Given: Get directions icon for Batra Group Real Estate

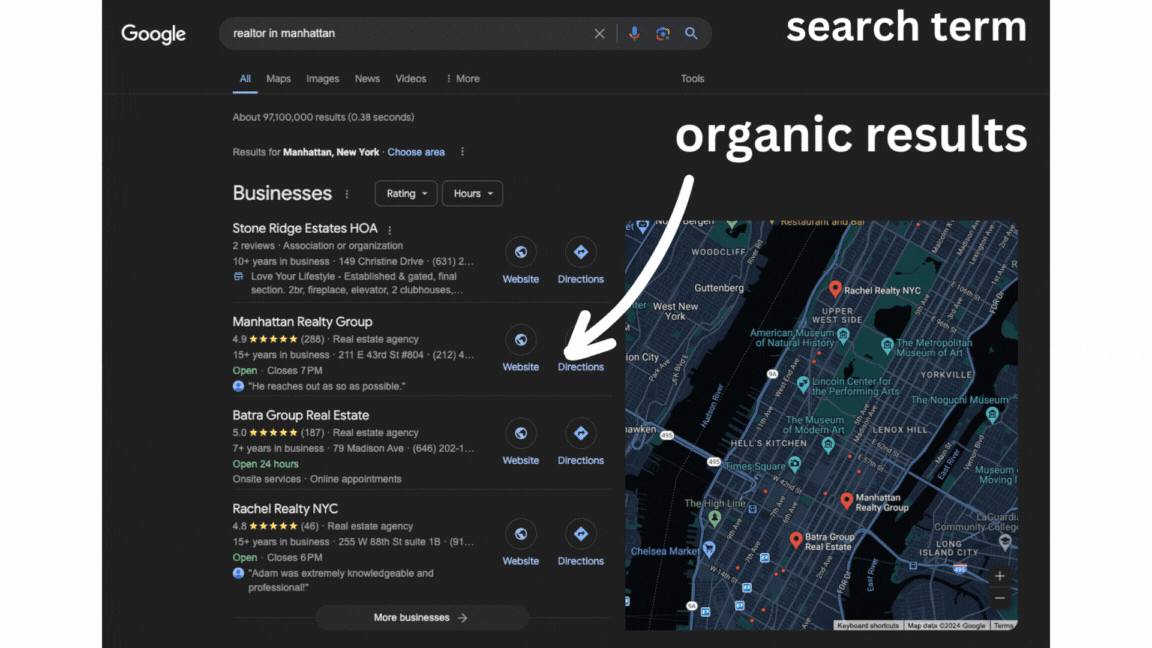Looking at the screenshot, I should coord(580,433).
